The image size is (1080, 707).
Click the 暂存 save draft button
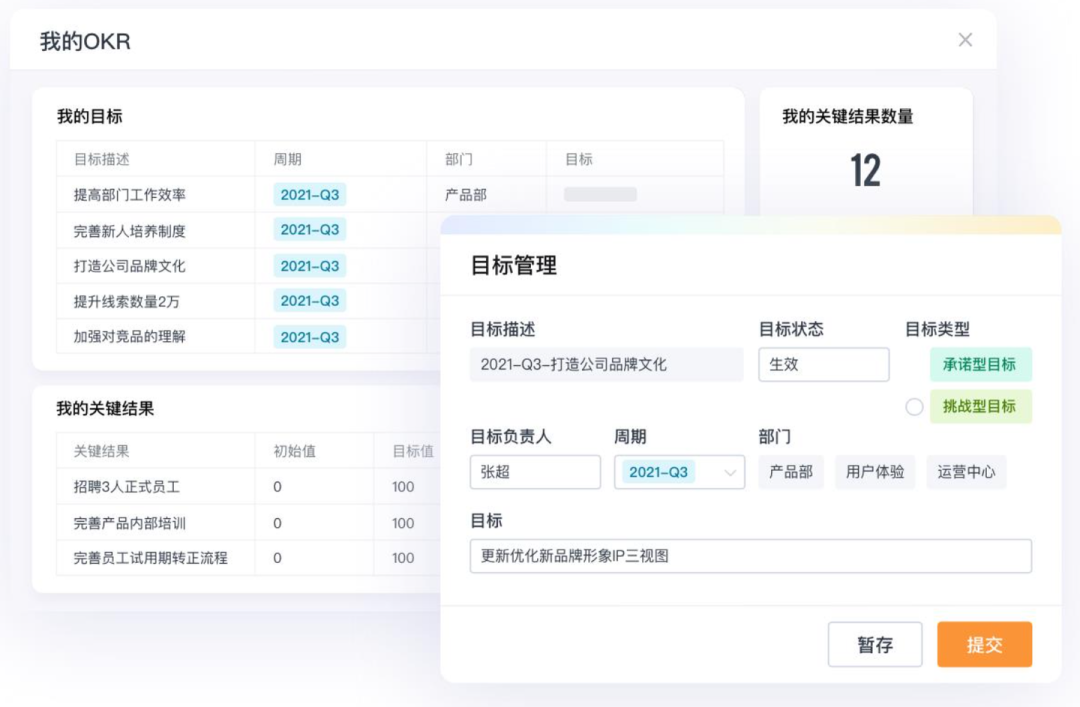click(x=875, y=644)
